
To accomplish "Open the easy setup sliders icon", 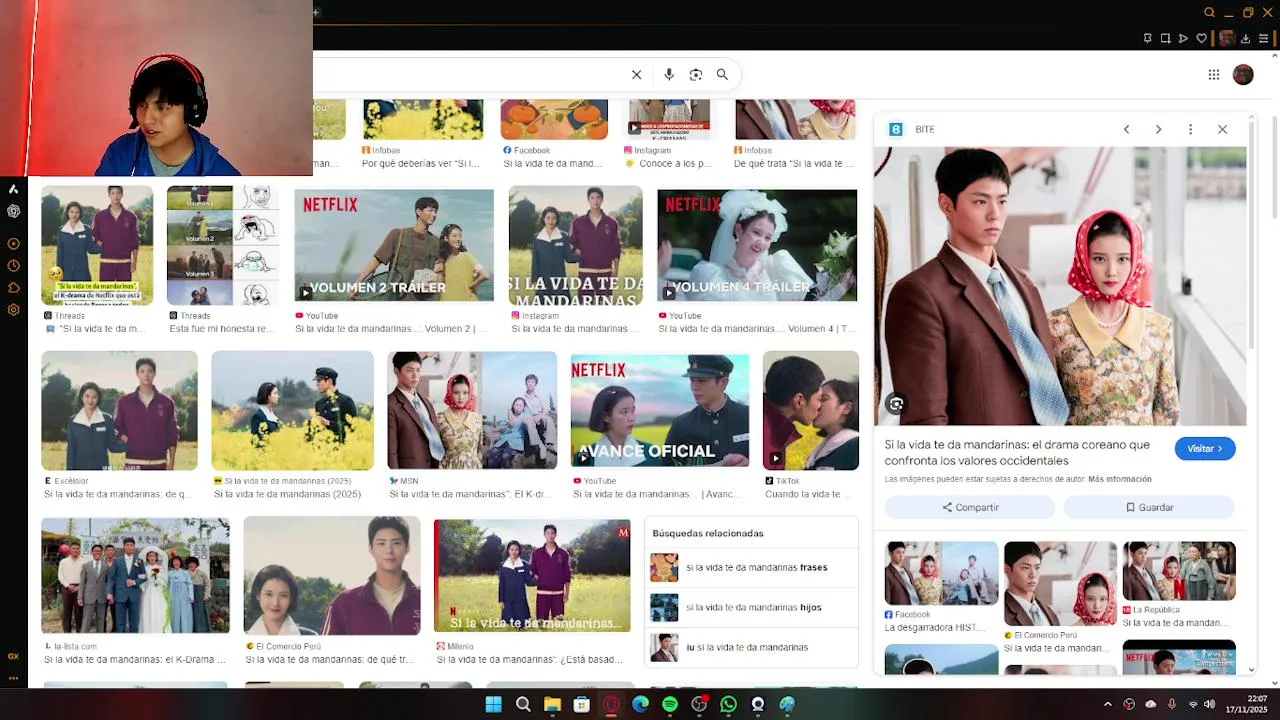I will (1265, 39).
